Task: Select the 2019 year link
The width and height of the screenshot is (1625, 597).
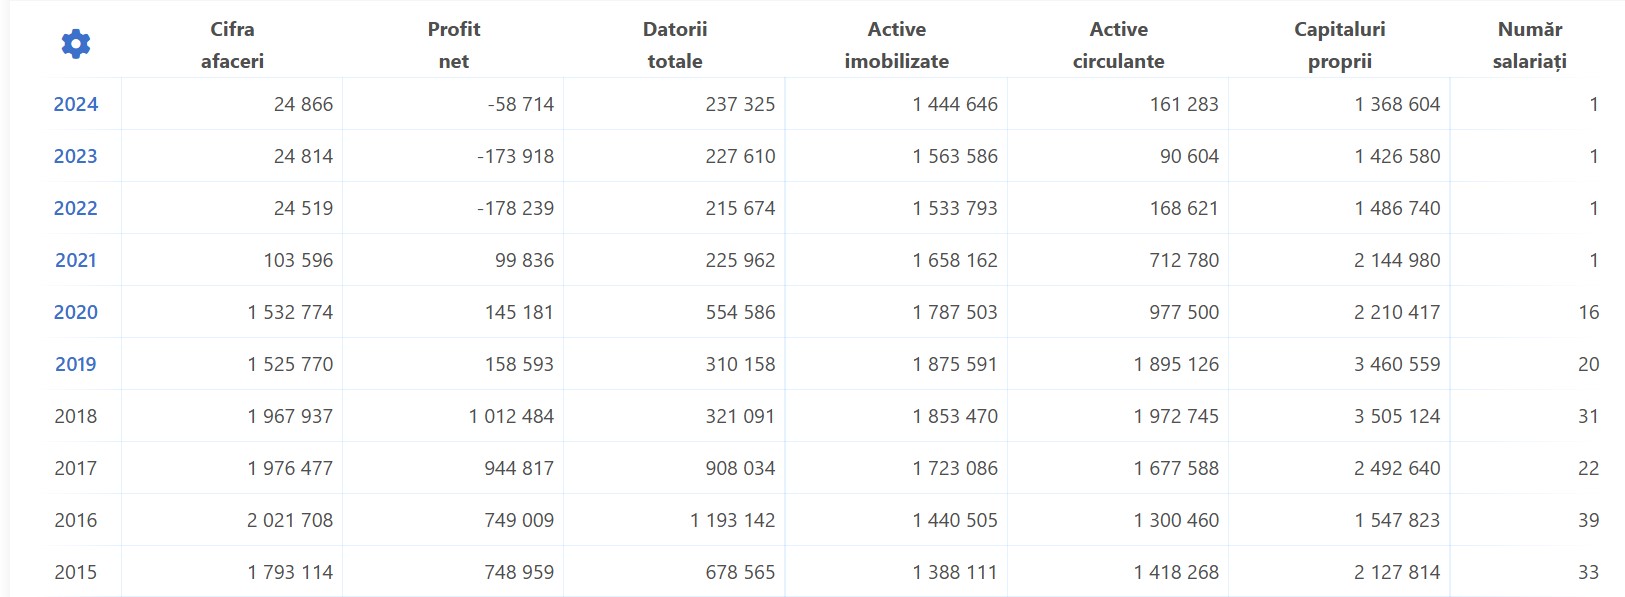Action: [76, 364]
